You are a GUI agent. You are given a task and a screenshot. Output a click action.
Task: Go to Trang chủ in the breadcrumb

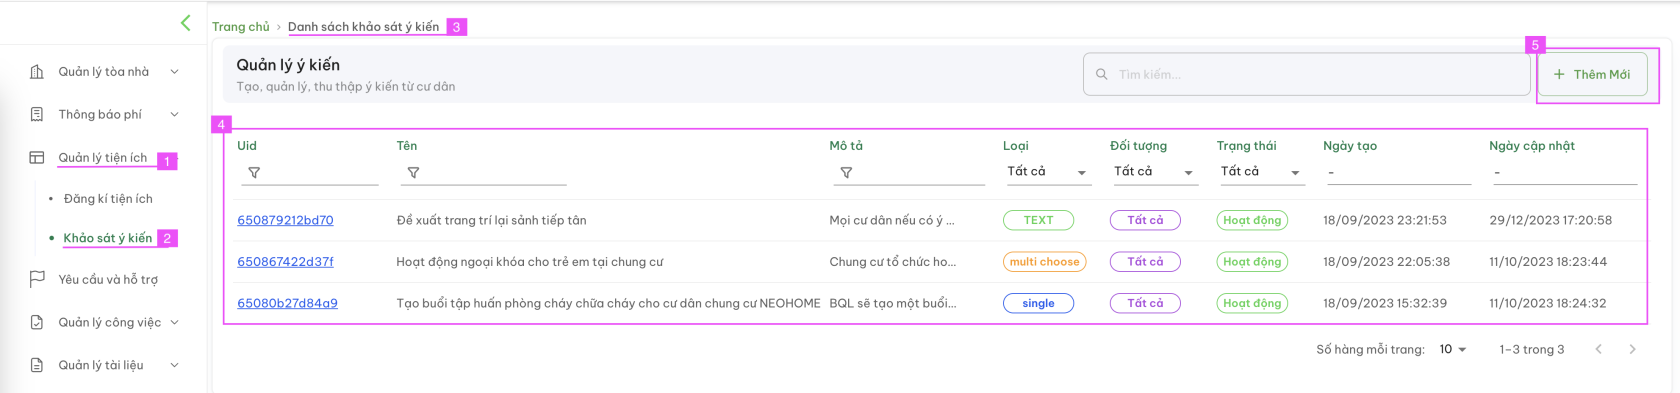(241, 27)
